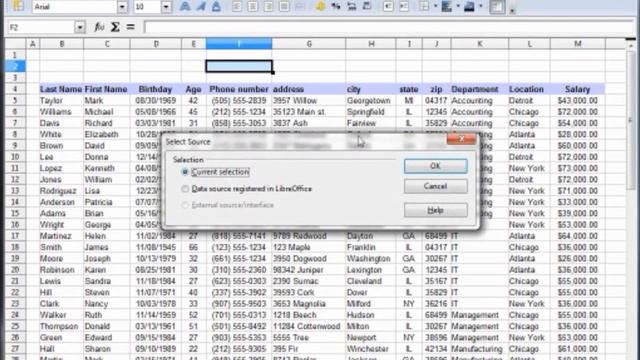Click the font size field showing 10
This screenshot has width=640, height=360.
147,7
